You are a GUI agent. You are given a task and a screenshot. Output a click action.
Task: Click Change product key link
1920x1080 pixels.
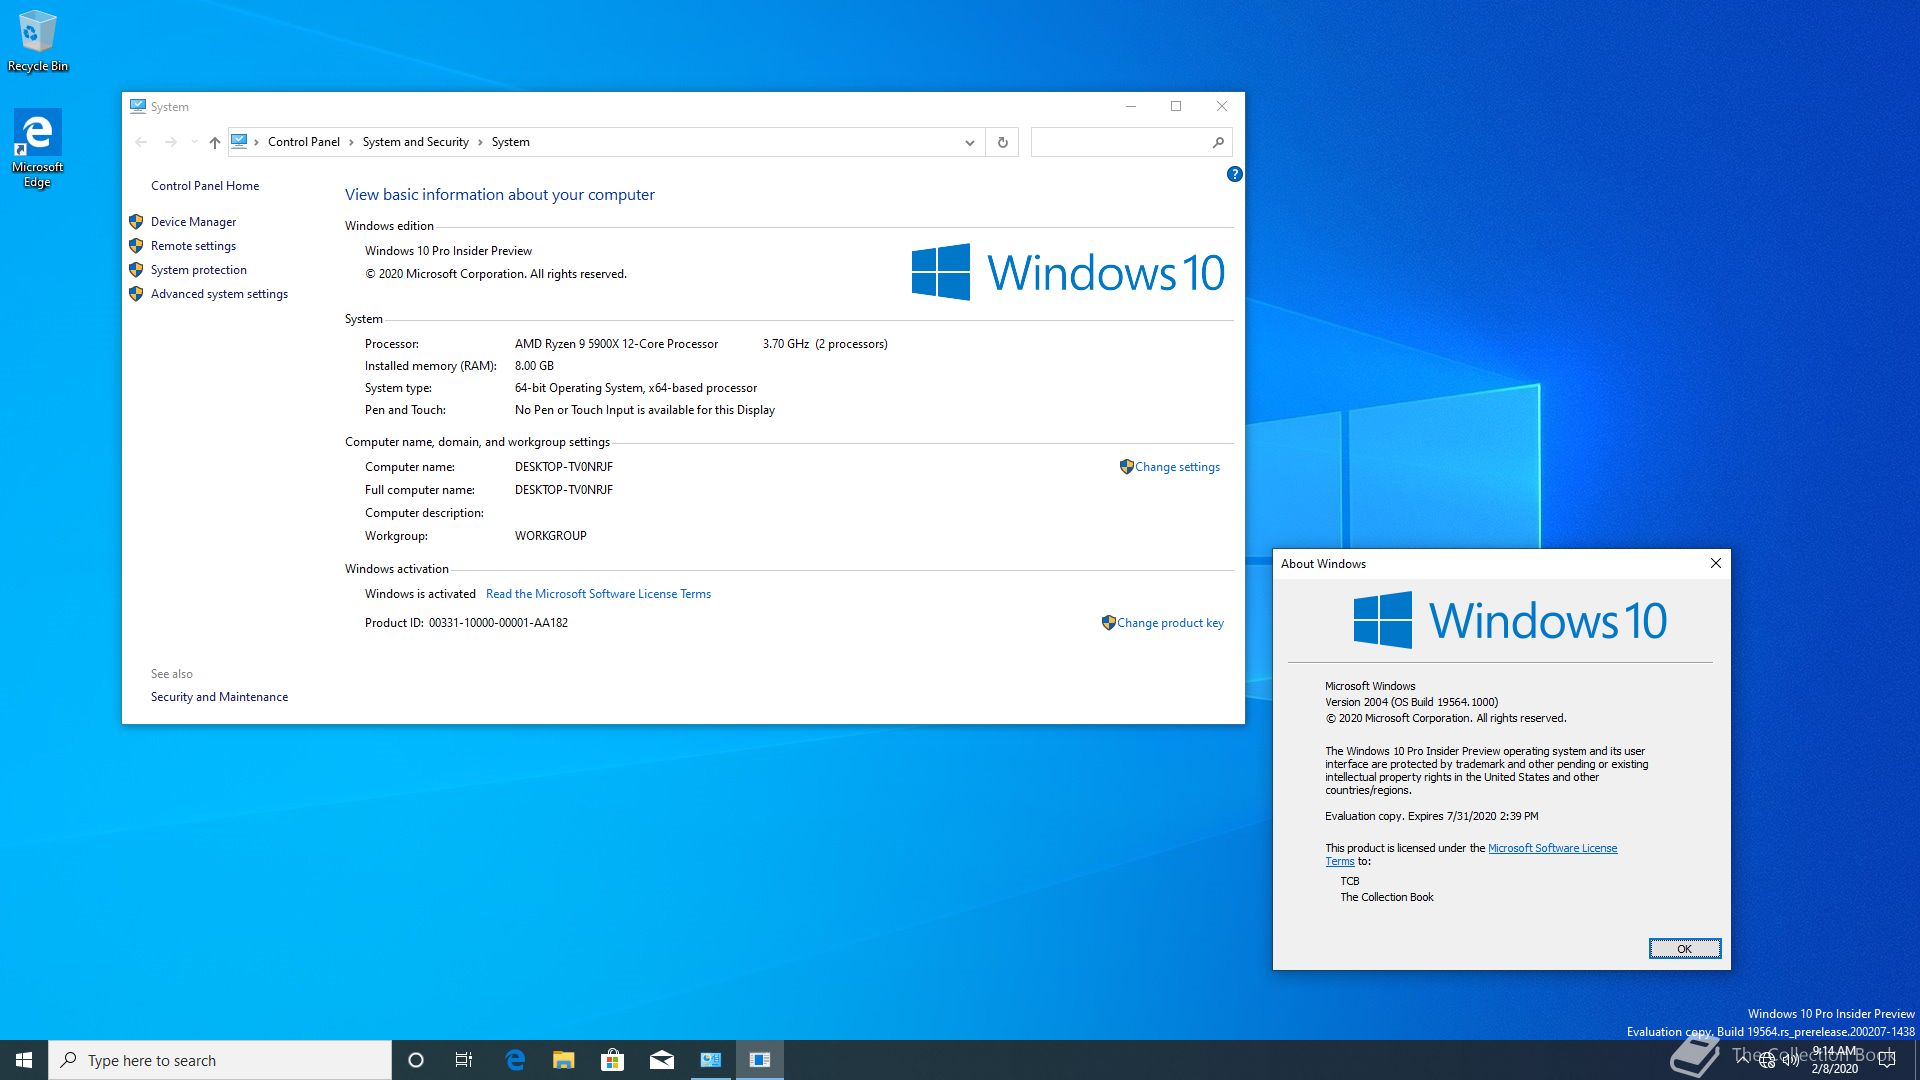click(x=1170, y=623)
